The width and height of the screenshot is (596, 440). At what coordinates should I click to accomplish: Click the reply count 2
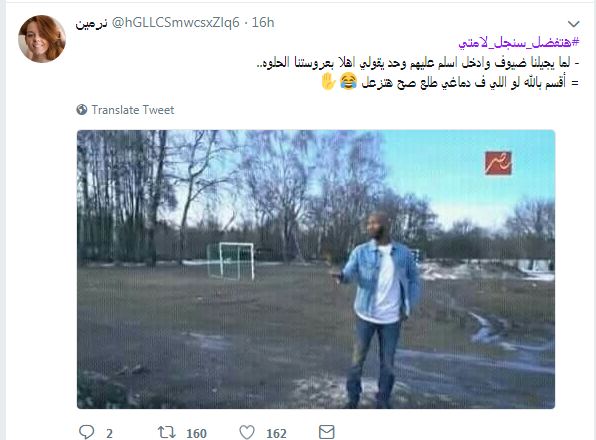coord(109,434)
